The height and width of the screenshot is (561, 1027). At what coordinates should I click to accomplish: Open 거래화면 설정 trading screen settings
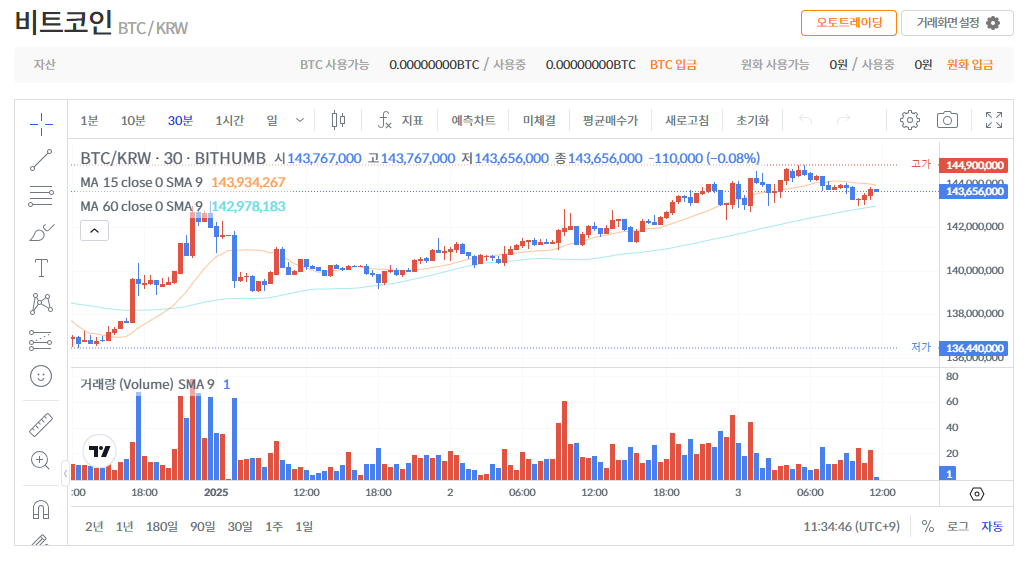pos(957,23)
